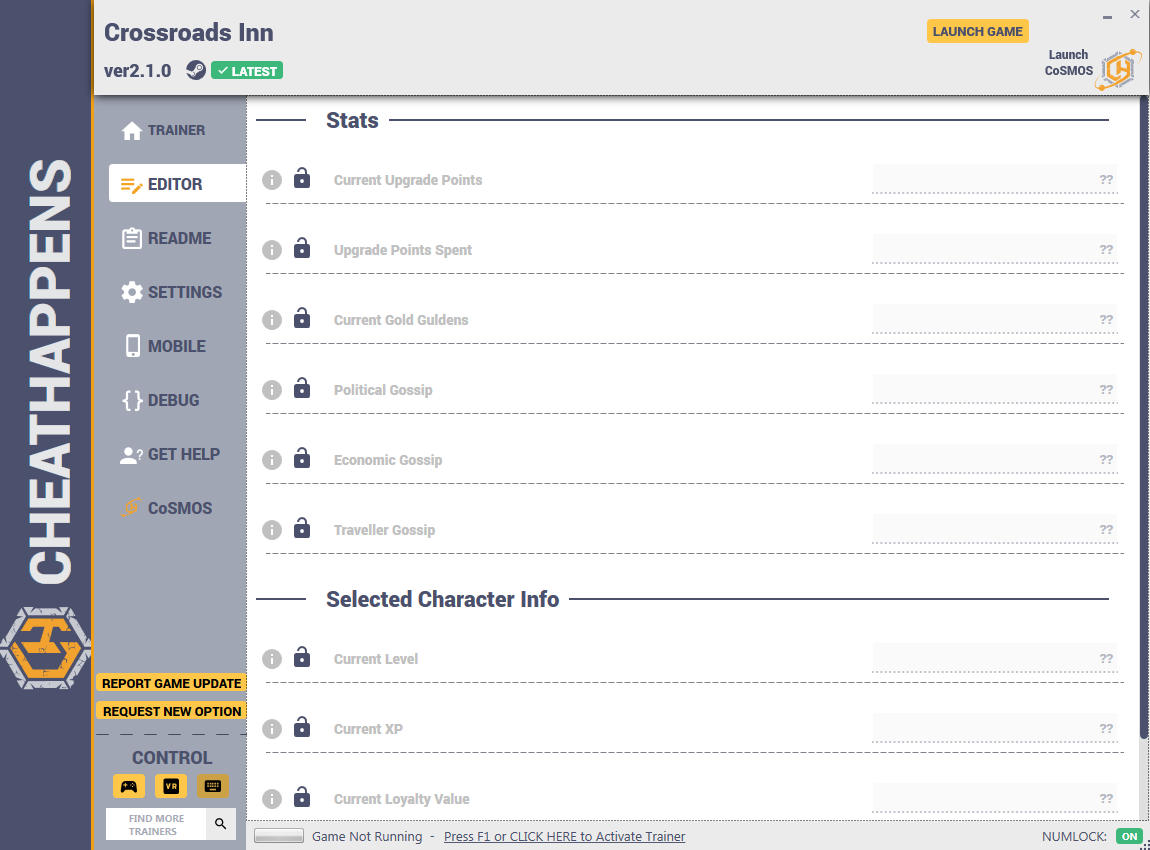The image size is (1150, 850).
Task: Toggle the lock for Current Upgrade Points
Action: tap(301, 178)
